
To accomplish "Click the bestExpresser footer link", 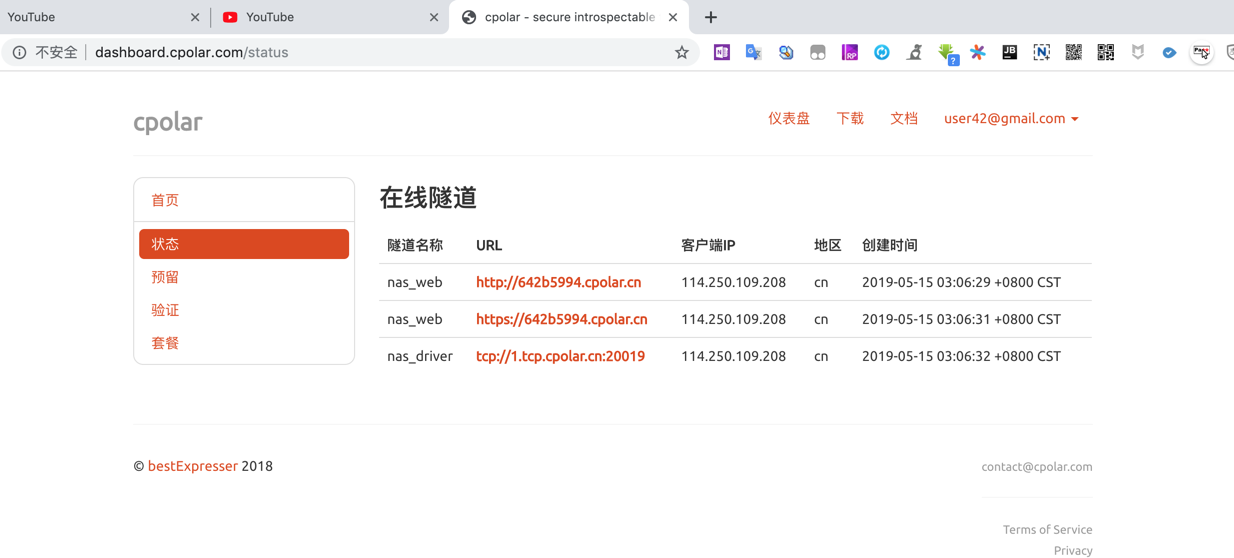I will point(193,466).
